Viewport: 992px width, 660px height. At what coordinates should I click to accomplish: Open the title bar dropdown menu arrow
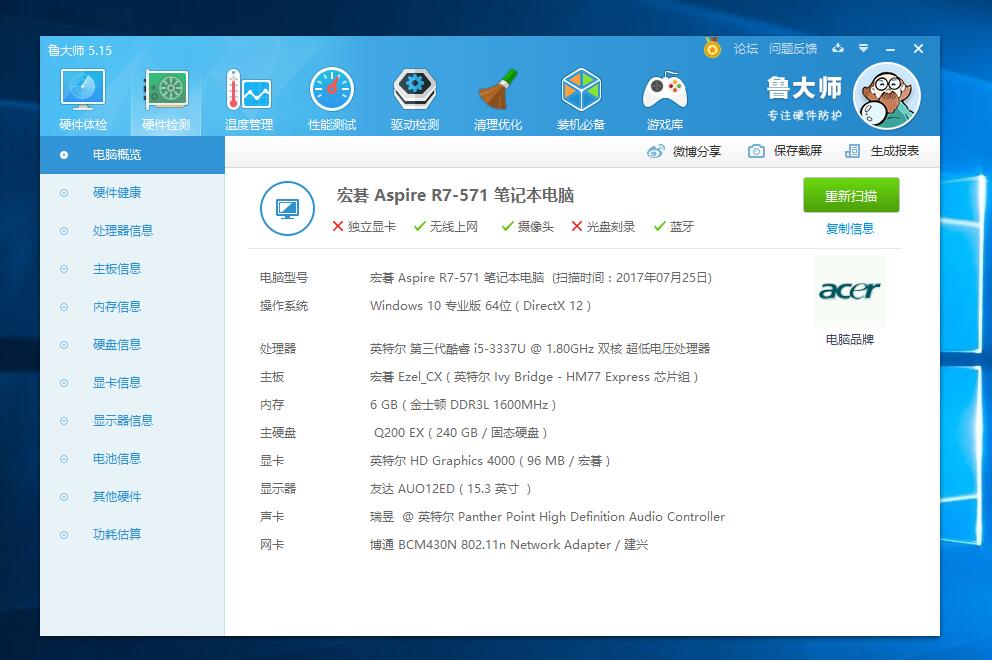864,48
